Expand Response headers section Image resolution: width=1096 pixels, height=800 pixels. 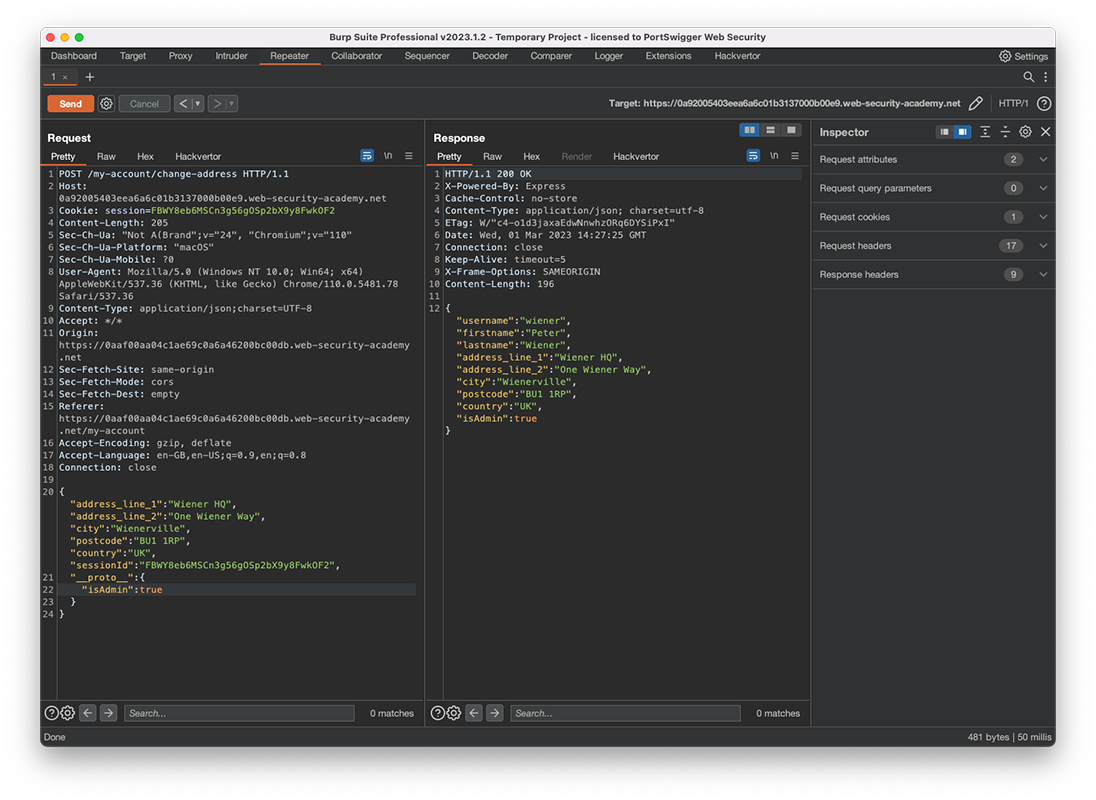click(x=935, y=275)
